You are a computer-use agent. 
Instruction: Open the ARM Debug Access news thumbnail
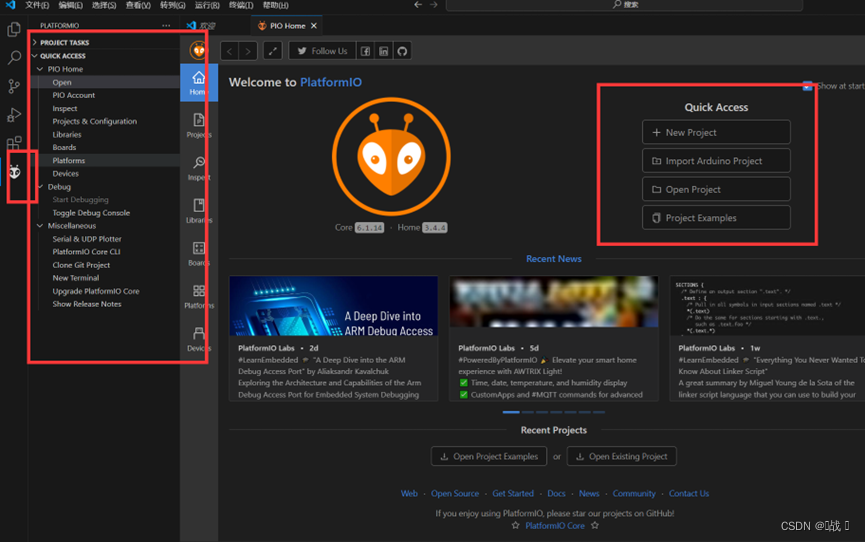[333, 306]
